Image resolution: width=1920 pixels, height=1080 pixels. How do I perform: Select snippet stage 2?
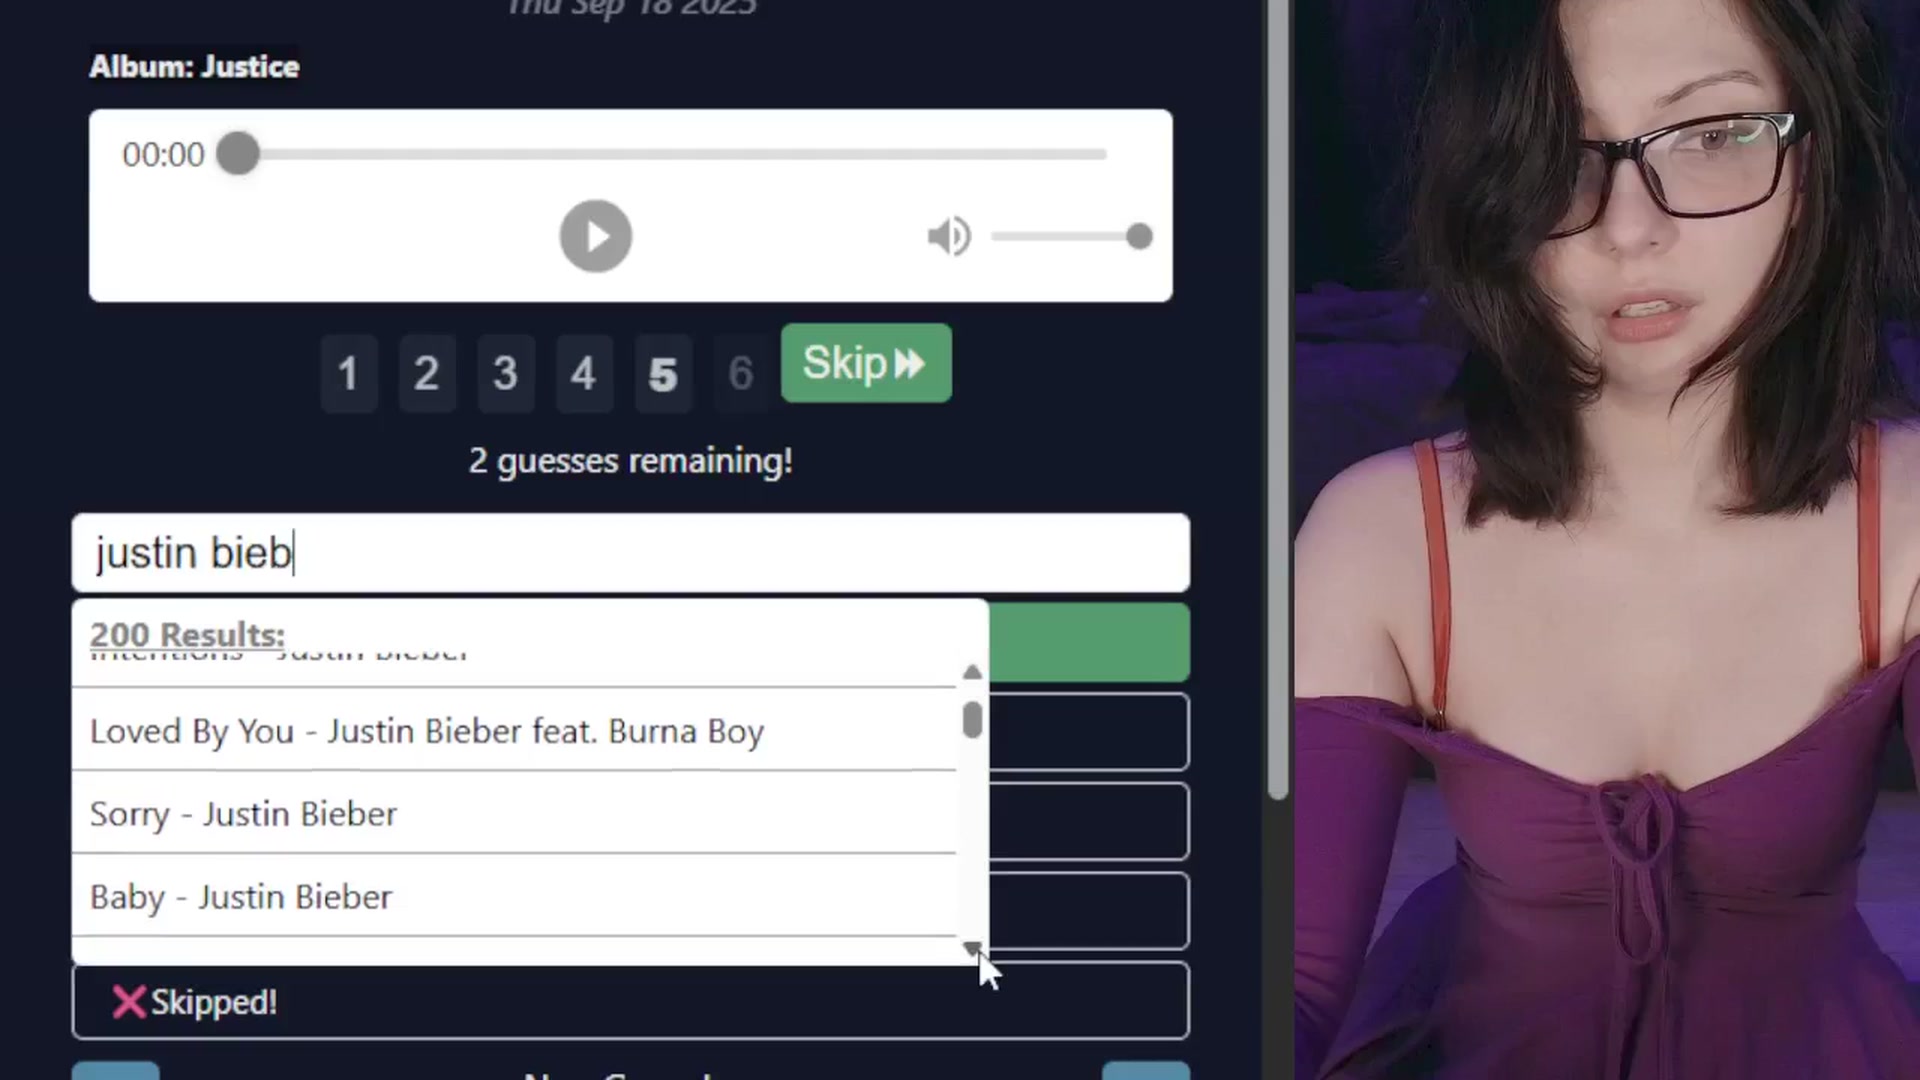click(427, 374)
